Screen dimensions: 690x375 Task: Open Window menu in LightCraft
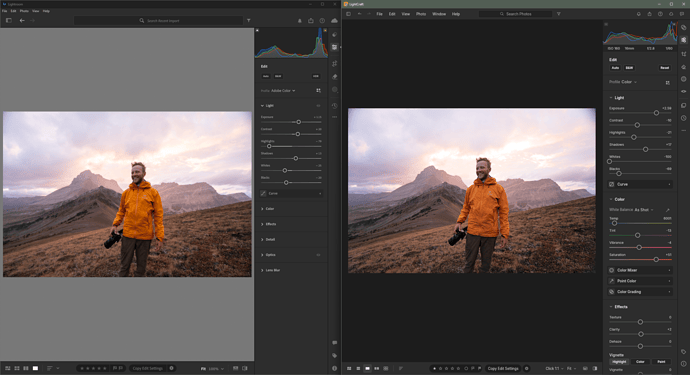point(439,14)
